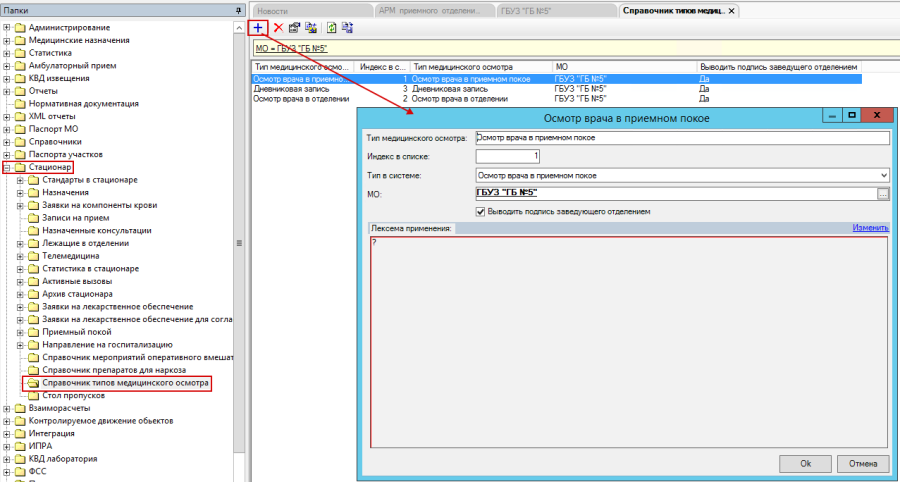Select the Лежащие в отделении tree item
Image resolution: width=900 pixels, height=482 pixels.
coord(86,243)
